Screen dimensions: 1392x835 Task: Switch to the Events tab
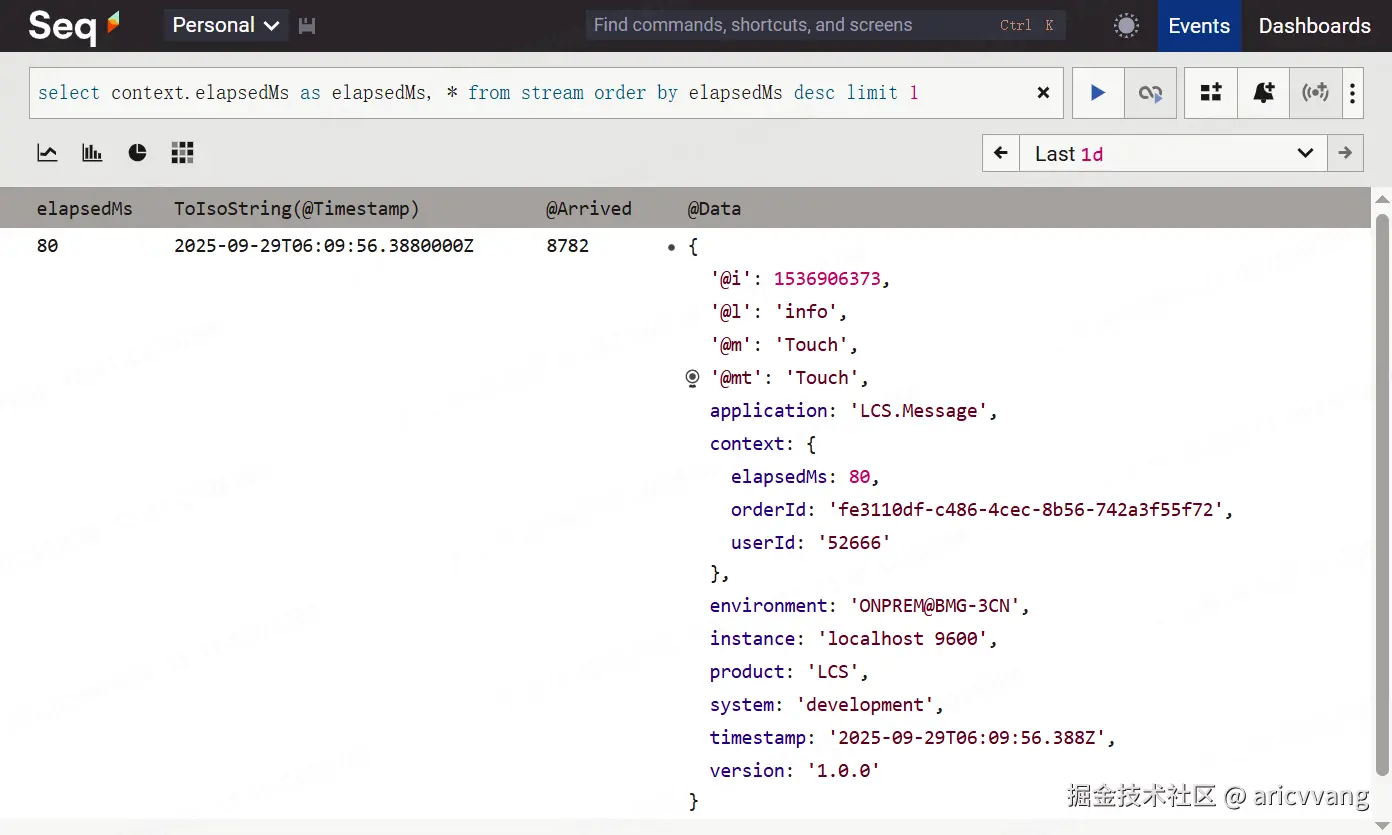1199,26
